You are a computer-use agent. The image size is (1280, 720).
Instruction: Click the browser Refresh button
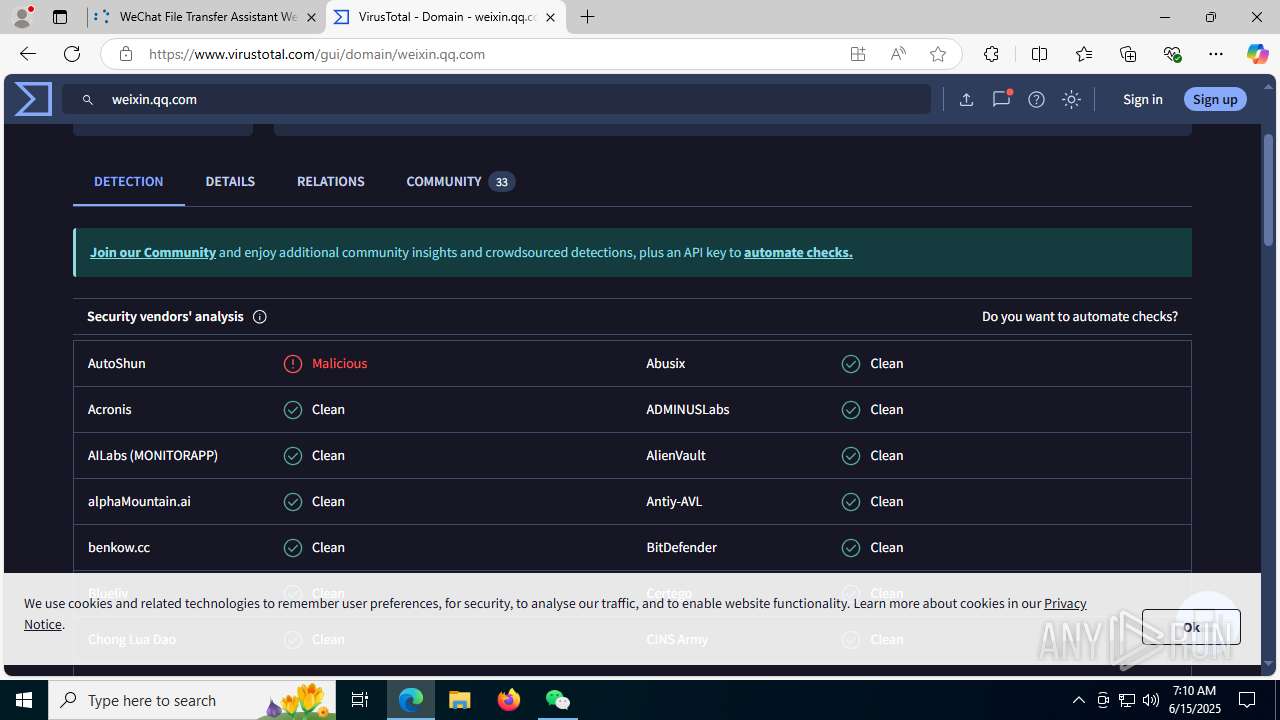click(x=72, y=54)
